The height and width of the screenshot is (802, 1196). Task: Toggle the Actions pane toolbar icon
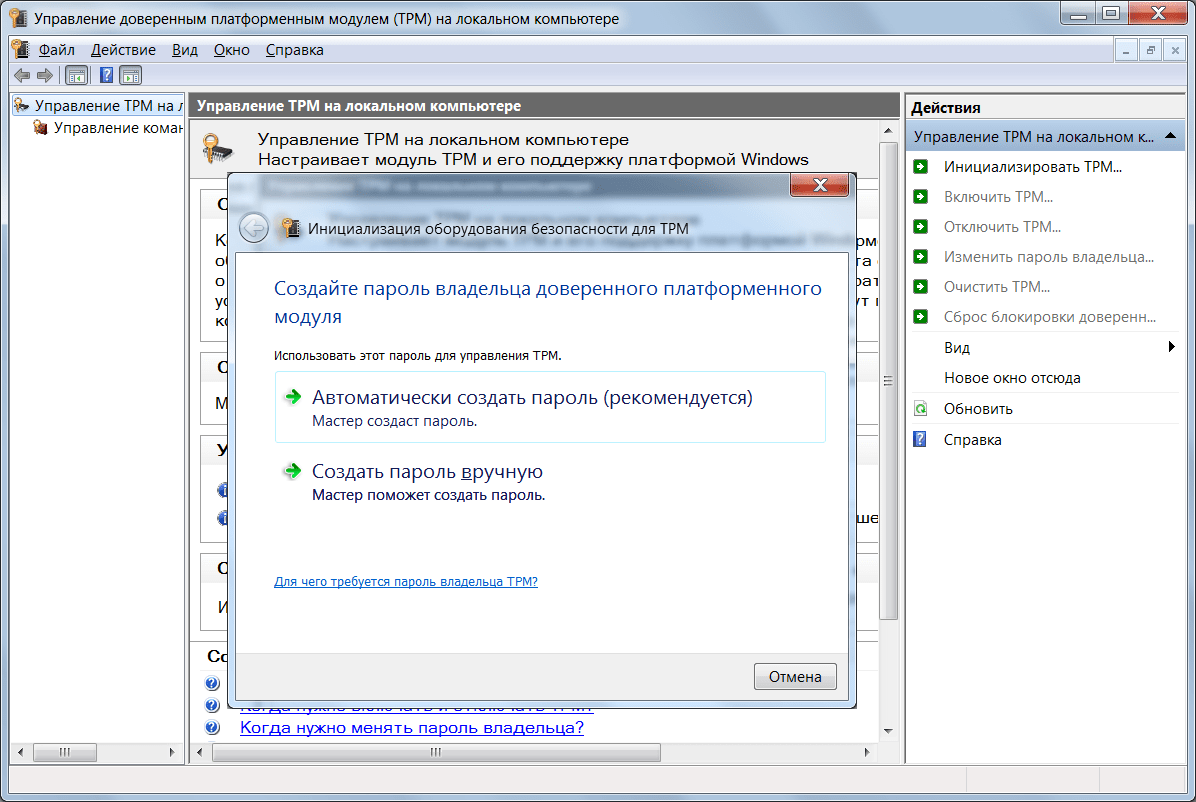(x=131, y=75)
